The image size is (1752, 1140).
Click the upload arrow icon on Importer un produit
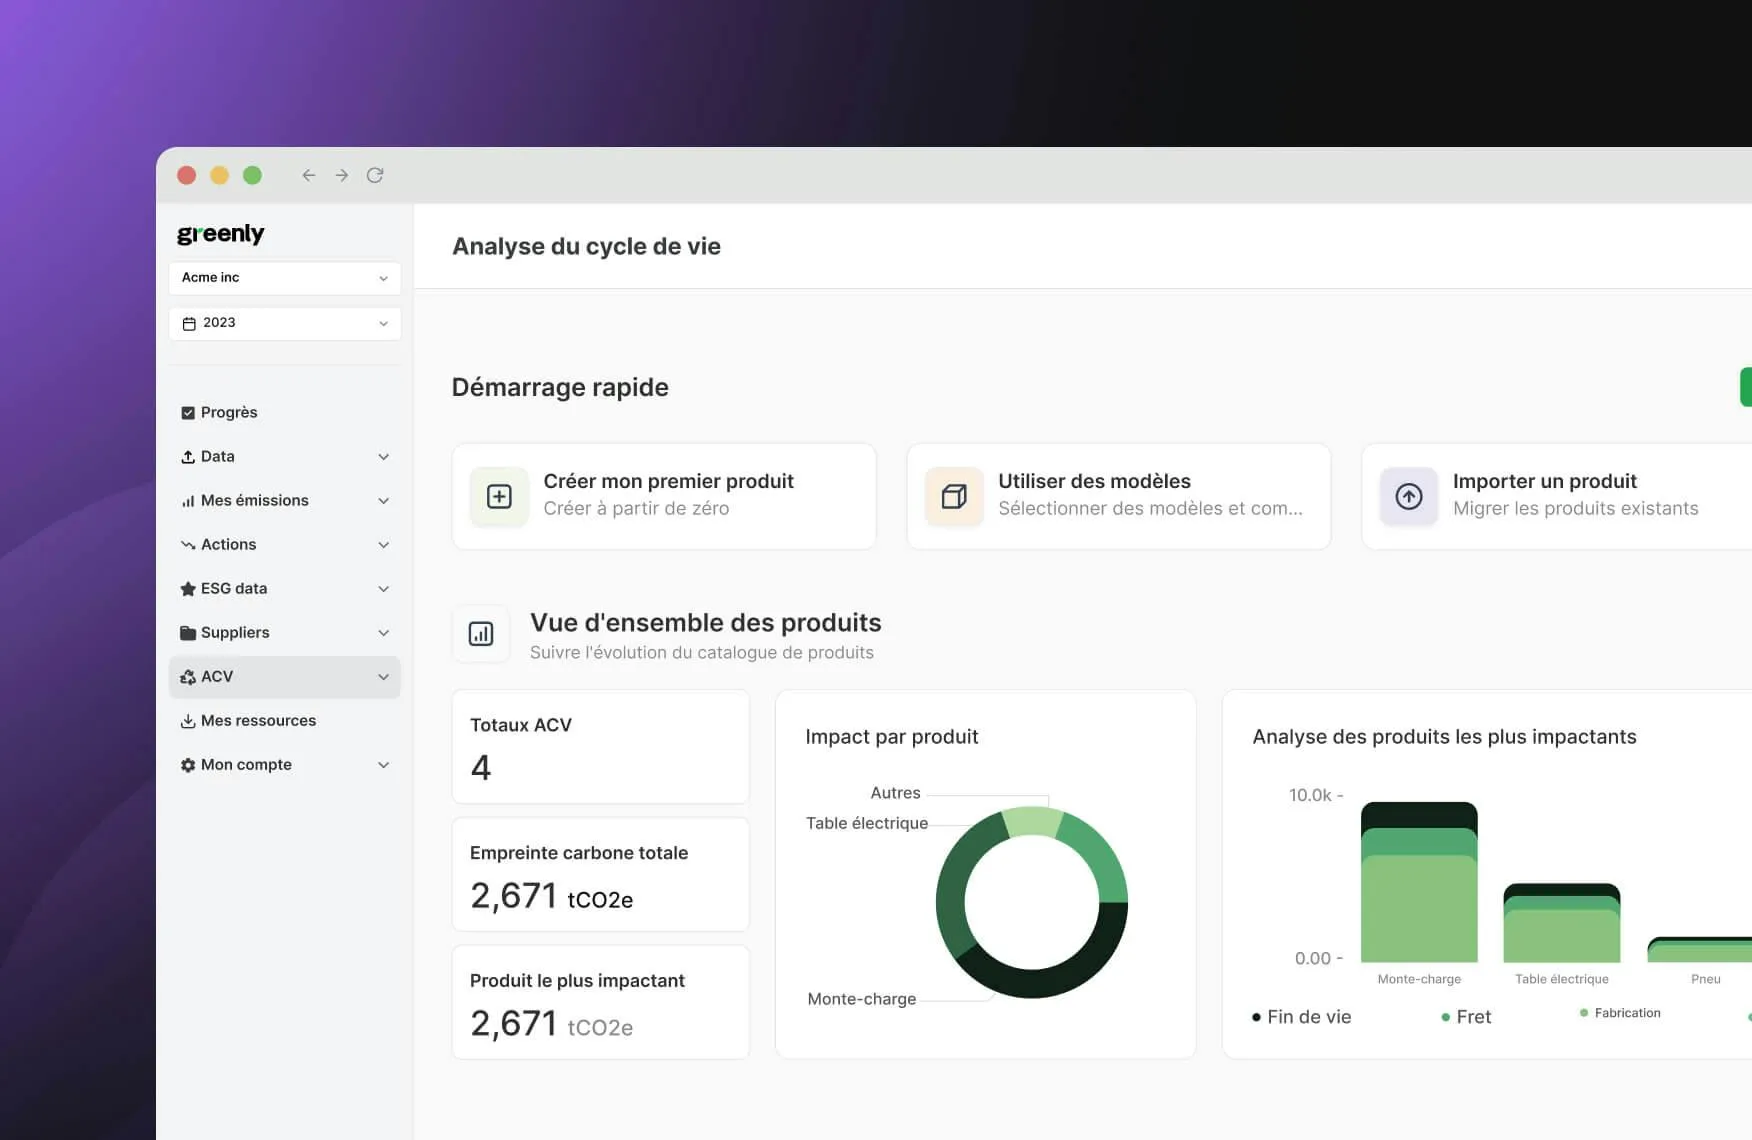tap(1409, 496)
